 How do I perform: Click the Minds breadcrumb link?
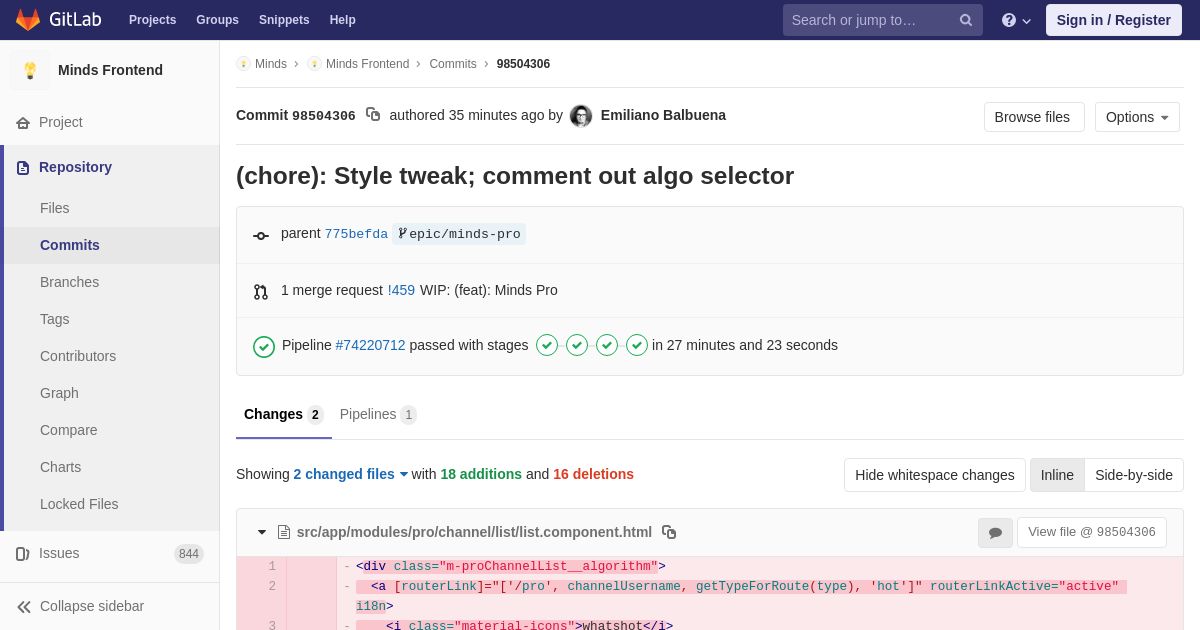[271, 64]
